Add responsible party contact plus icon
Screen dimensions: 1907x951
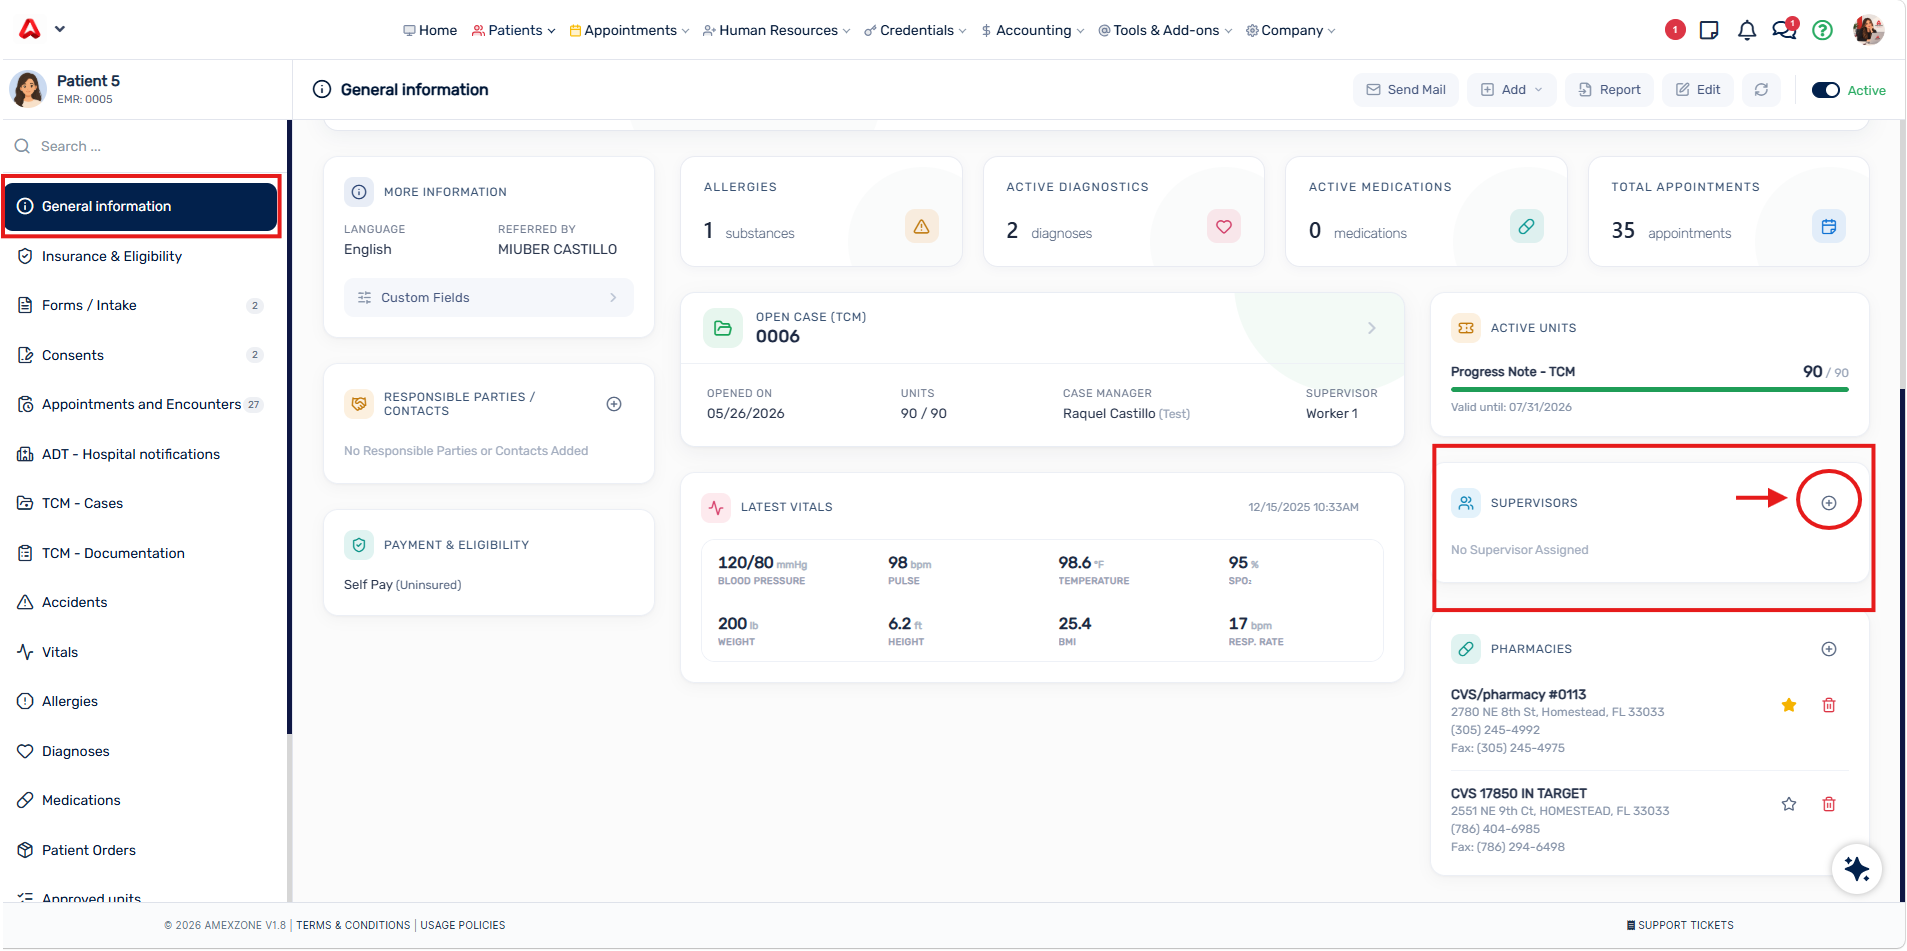point(614,404)
